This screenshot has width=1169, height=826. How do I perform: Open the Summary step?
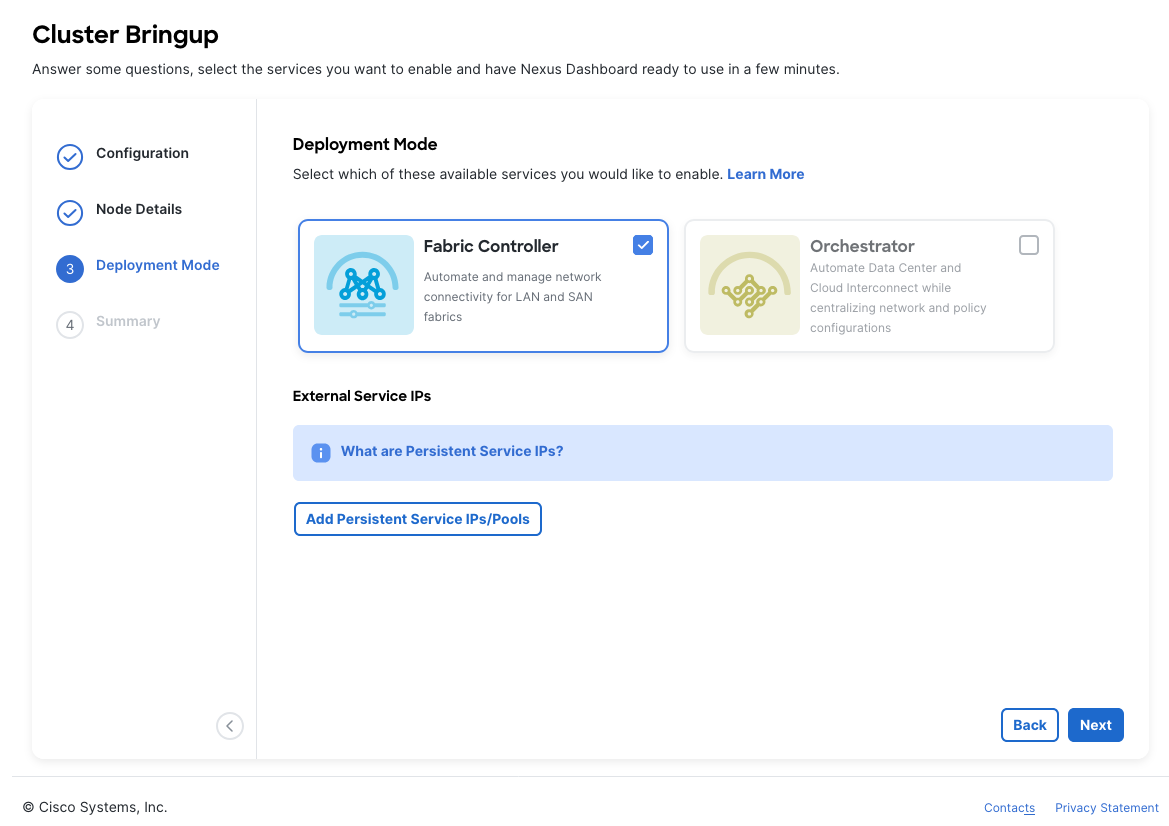pyautogui.click(x=128, y=321)
